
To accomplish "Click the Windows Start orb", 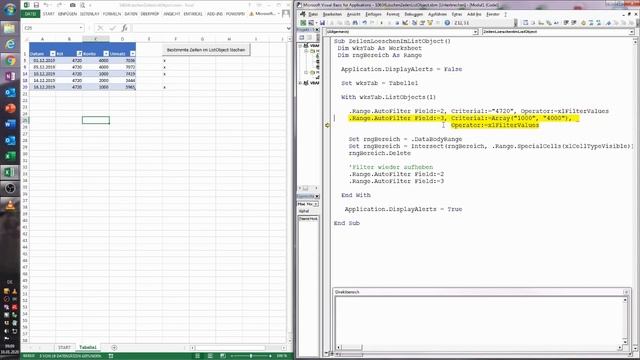I will pos(10,9).
